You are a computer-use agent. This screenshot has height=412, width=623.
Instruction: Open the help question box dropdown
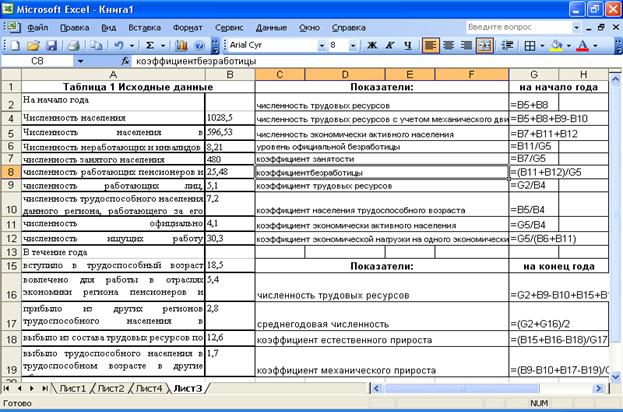pyautogui.click(x=577, y=27)
